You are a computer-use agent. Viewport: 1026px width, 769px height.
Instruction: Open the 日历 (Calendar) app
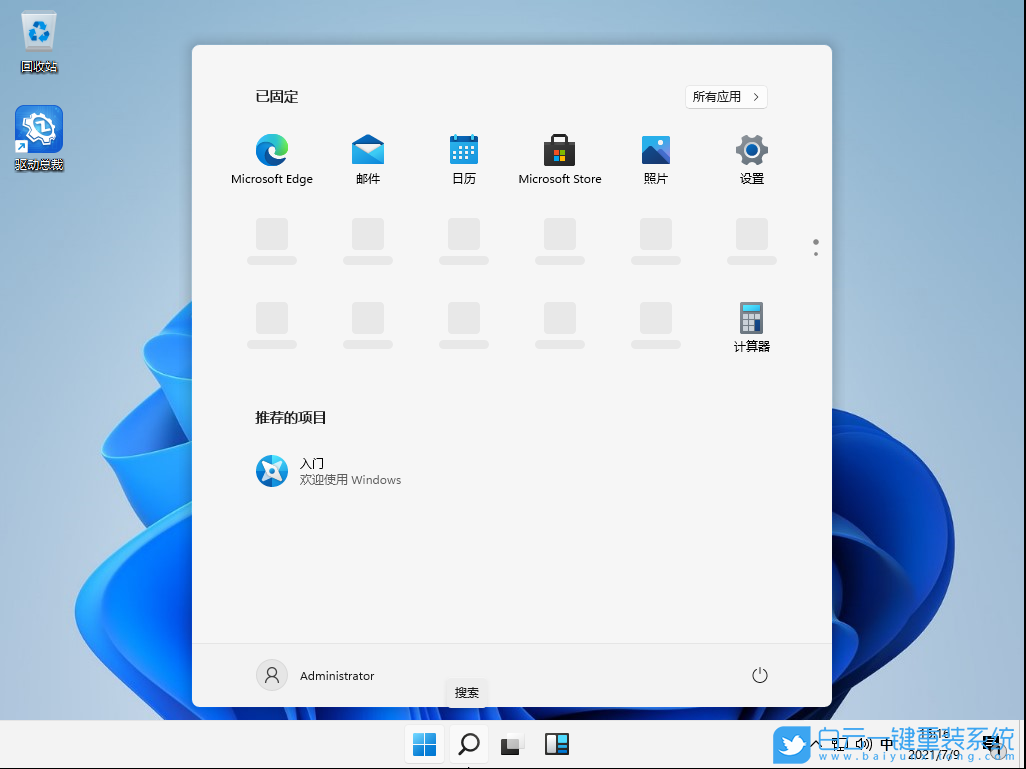[x=463, y=152]
